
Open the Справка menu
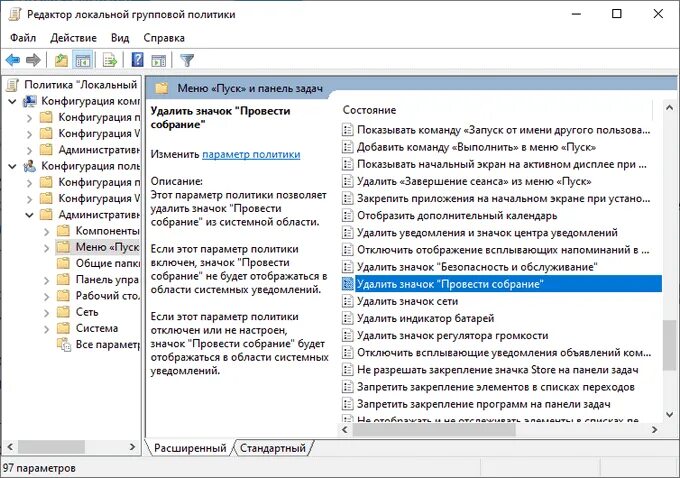(x=164, y=38)
